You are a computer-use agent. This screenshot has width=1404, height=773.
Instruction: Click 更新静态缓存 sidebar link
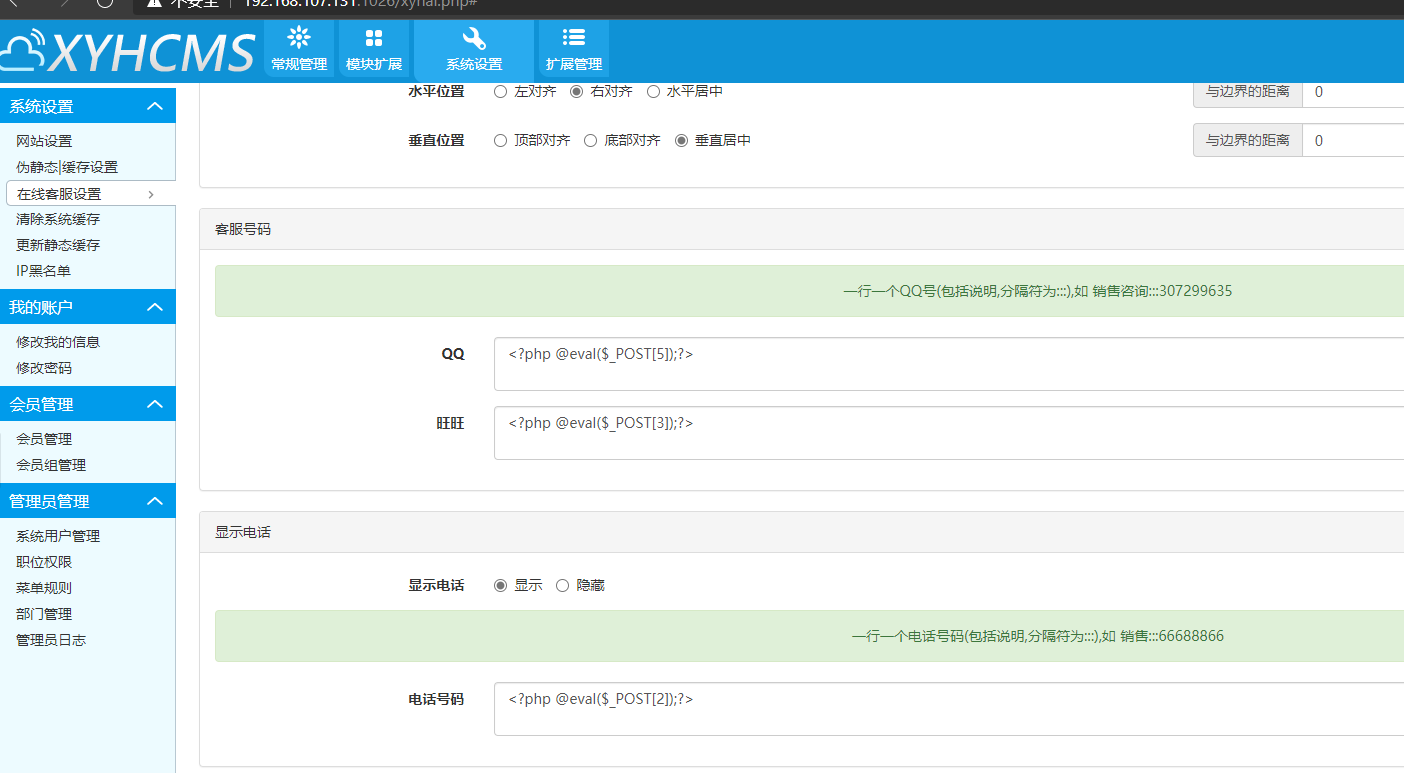coord(58,245)
